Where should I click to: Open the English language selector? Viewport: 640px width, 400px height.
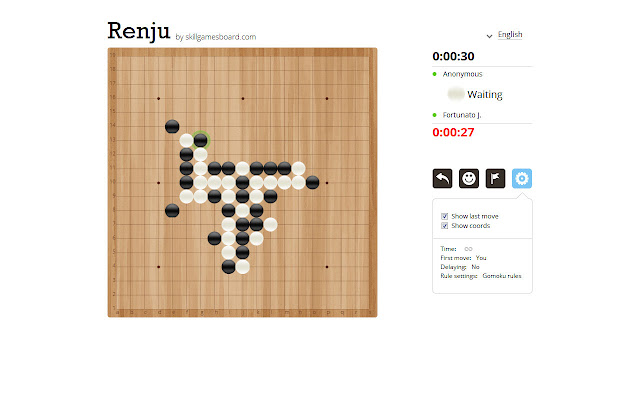tap(510, 35)
